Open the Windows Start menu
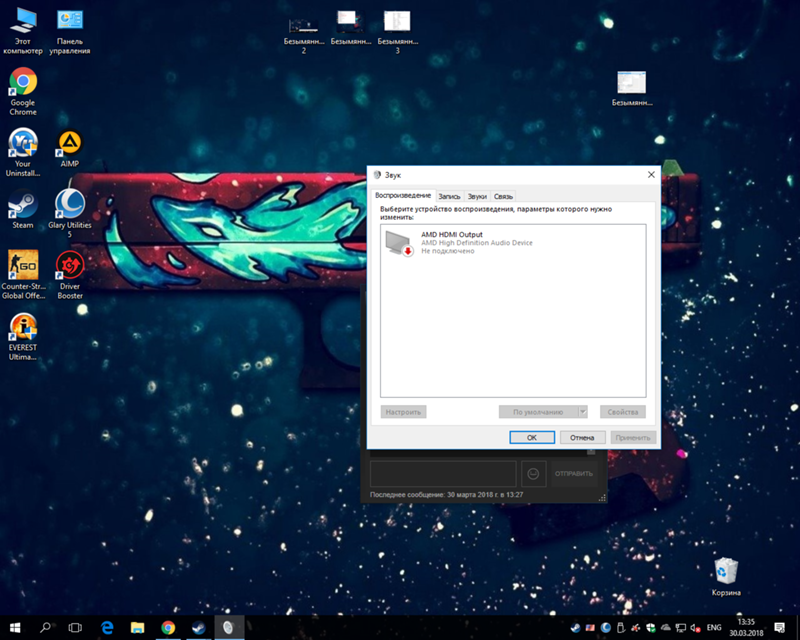The width and height of the screenshot is (800, 640). tap(15, 627)
